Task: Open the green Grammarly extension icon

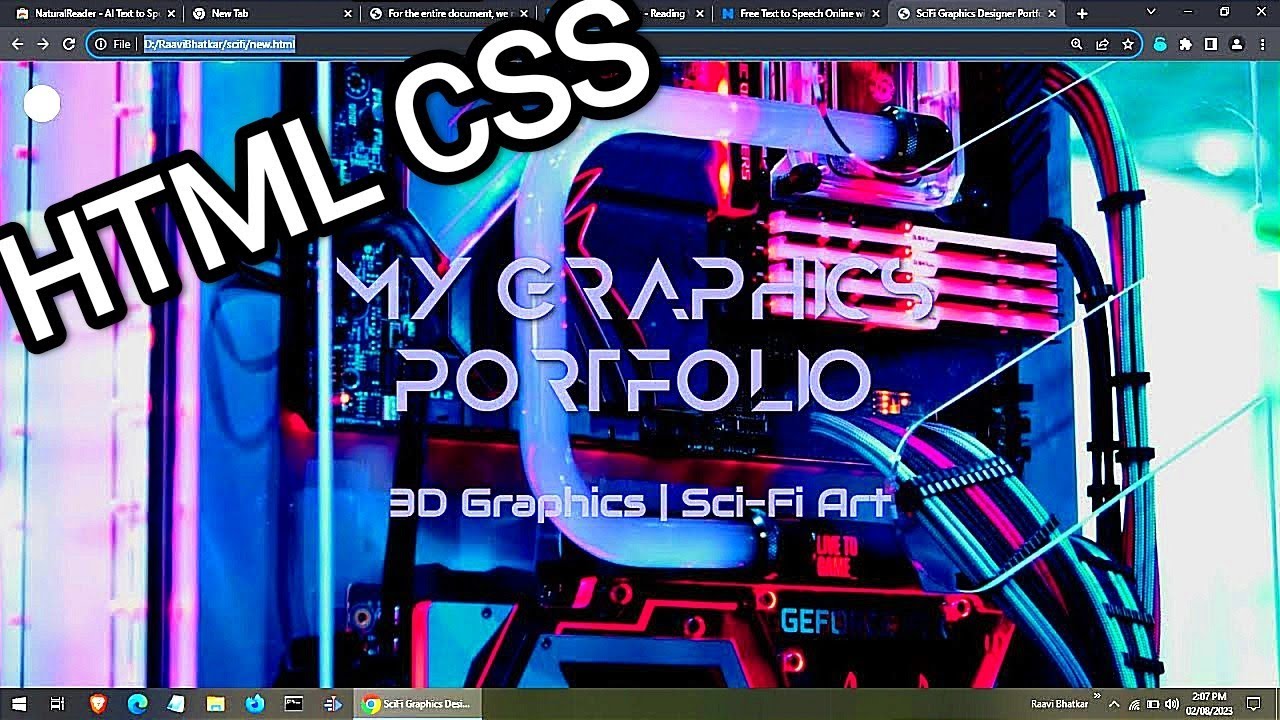Action: (1160, 44)
